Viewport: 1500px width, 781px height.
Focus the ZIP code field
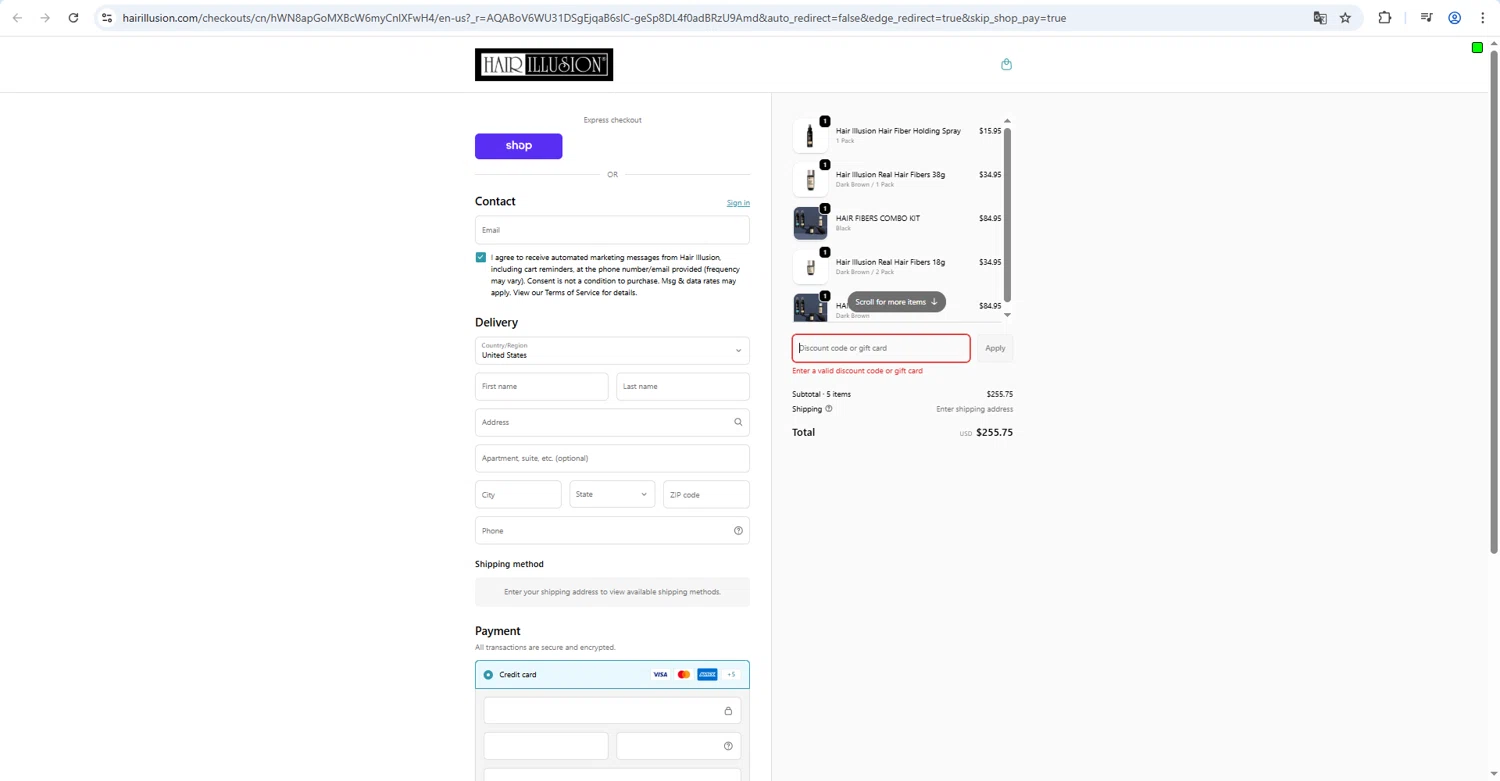[x=706, y=494]
